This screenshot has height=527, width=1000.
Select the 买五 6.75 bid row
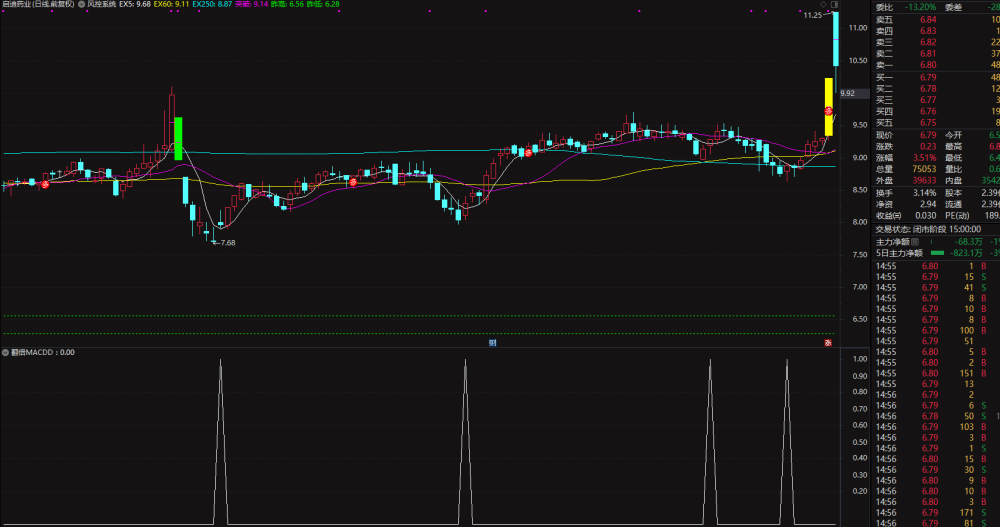pyautogui.click(x=937, y=123)
